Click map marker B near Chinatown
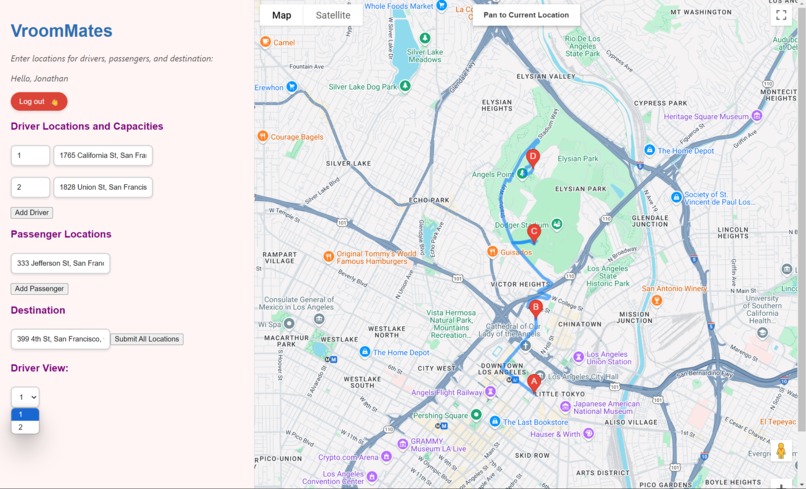 tap(536, 309)
